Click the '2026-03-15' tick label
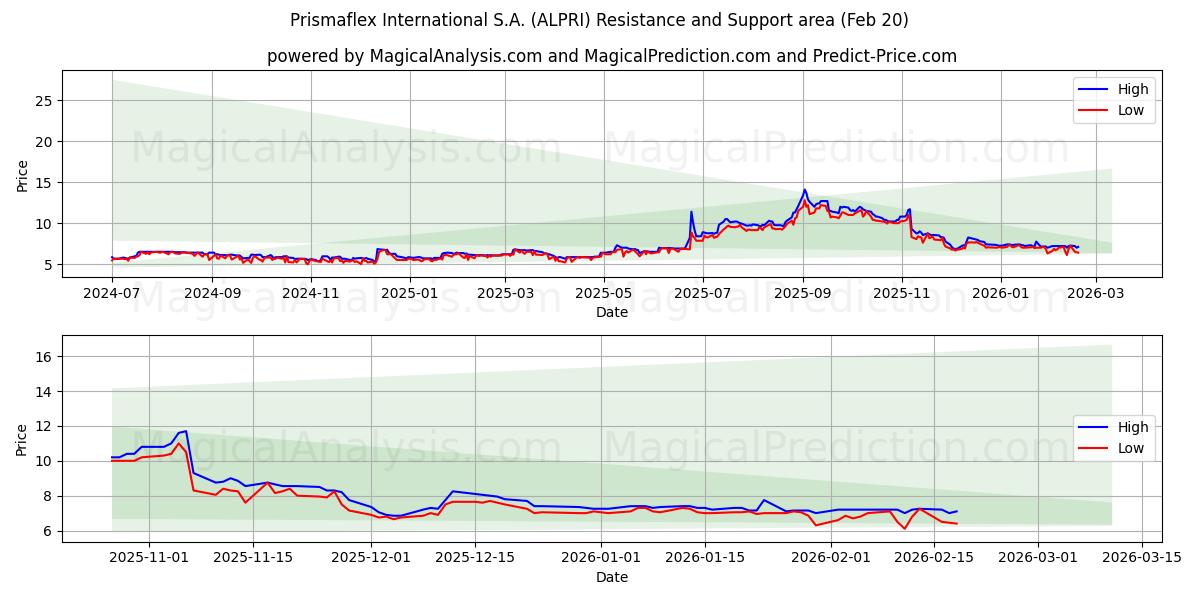 pyautogui.click(x=1141, y=558)
